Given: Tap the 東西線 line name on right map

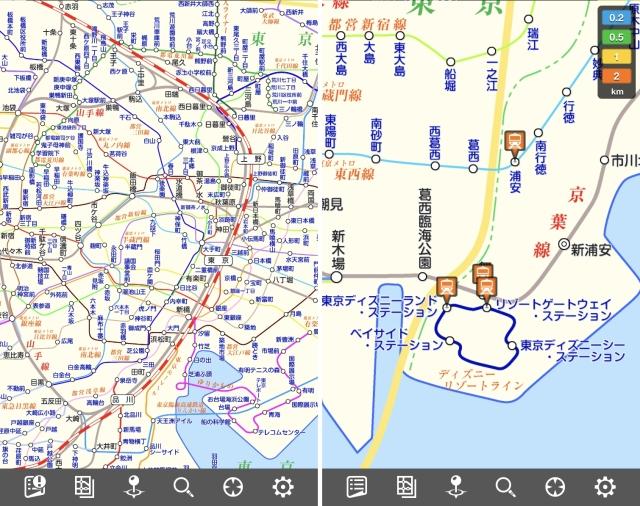Looking at the screenshot, I should (x=354, y=174).
